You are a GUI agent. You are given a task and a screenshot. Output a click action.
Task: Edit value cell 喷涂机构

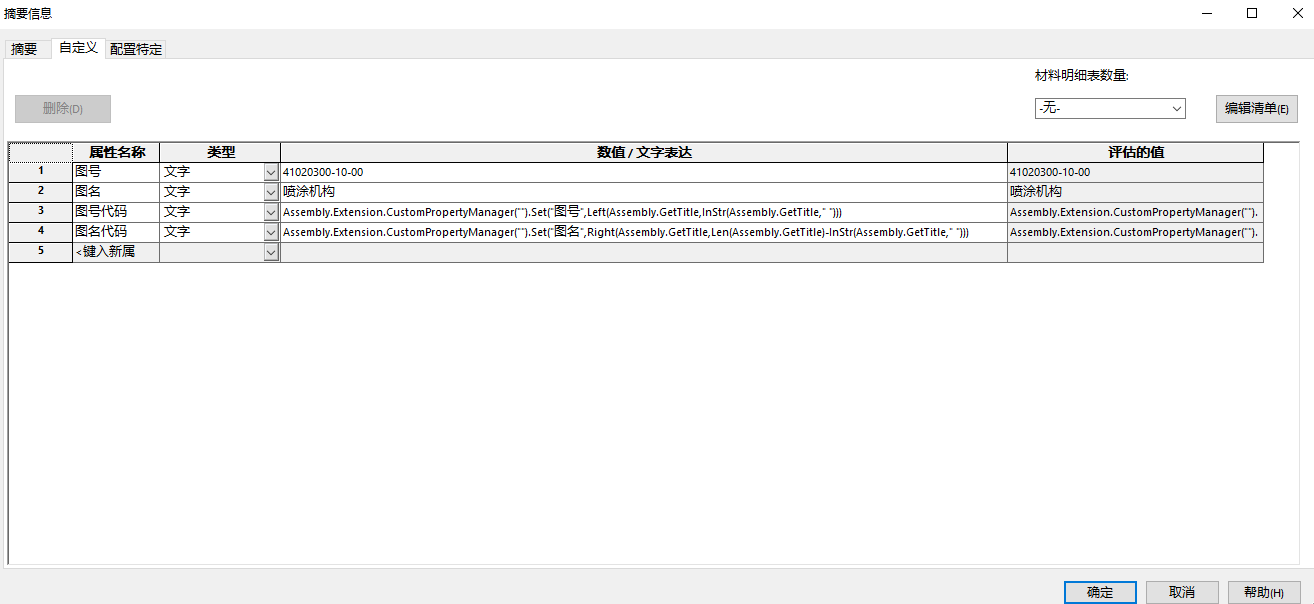644,192
